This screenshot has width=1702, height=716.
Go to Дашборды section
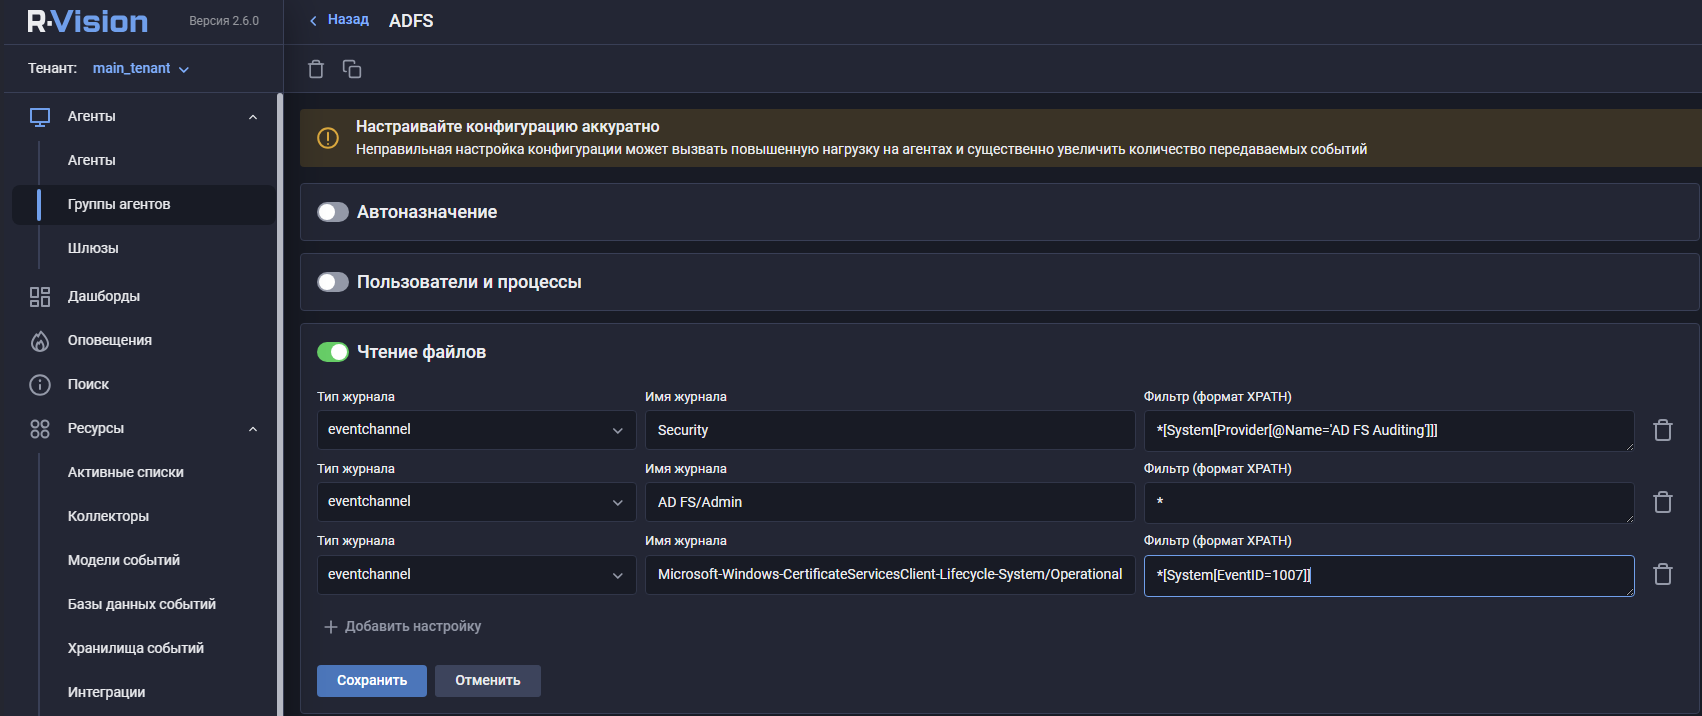104,296
